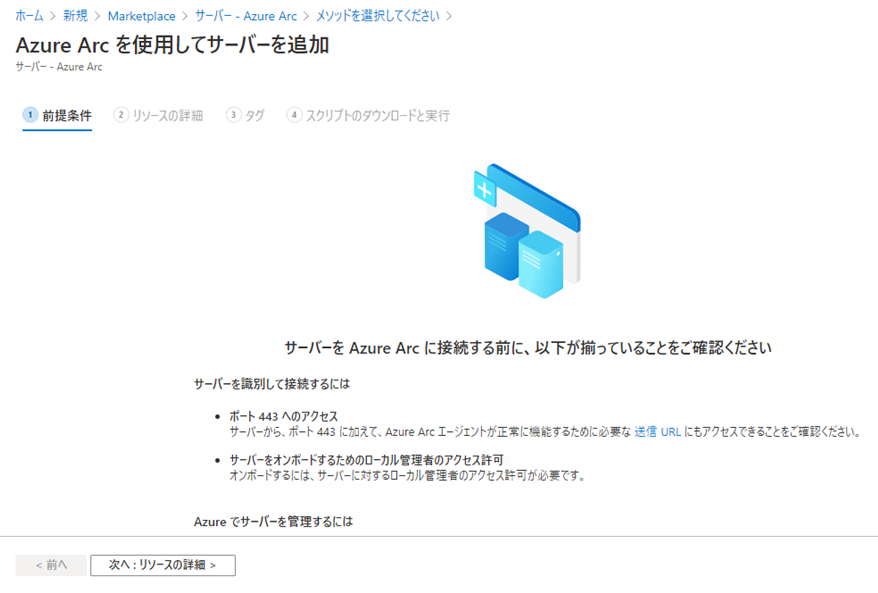Click heading サーバーを Azure Arc に接続する前に
This screenshot has height=593, width=878.
tap(528, 348)
